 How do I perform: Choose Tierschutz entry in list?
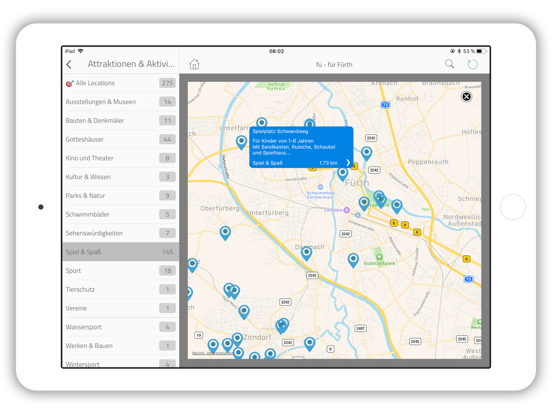121,289
